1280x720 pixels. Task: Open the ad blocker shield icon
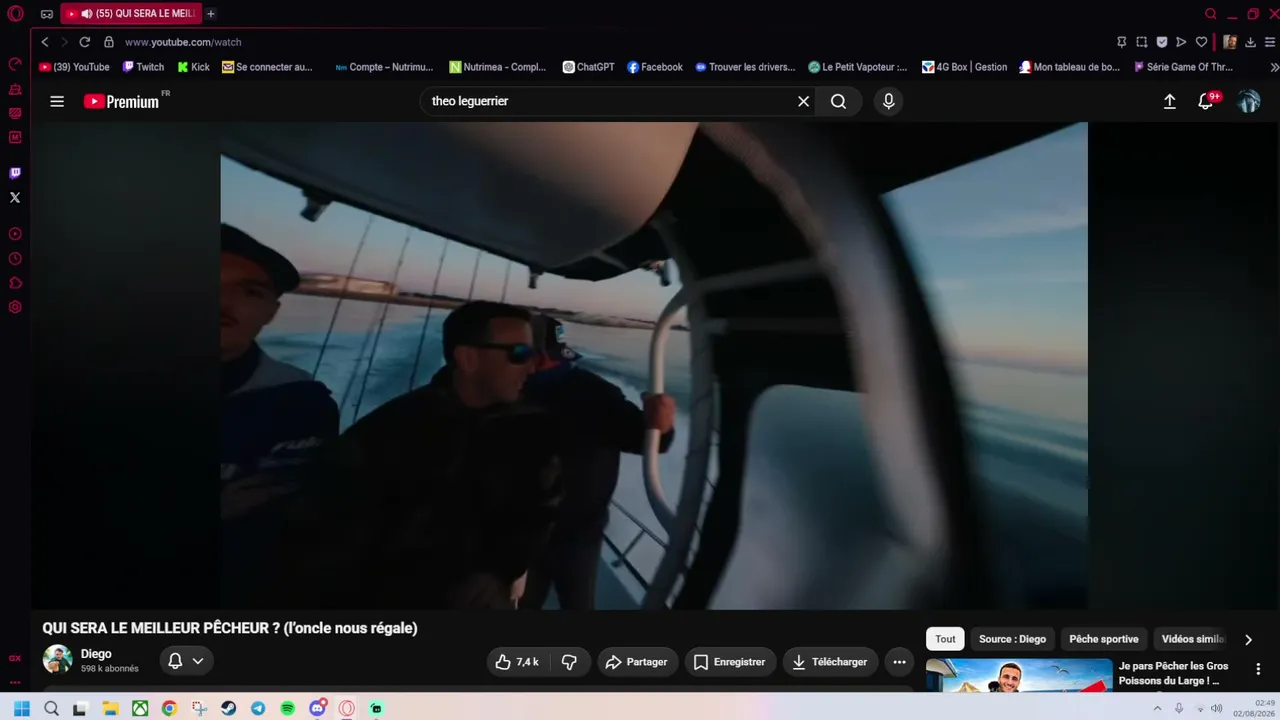coord(1161,42)
